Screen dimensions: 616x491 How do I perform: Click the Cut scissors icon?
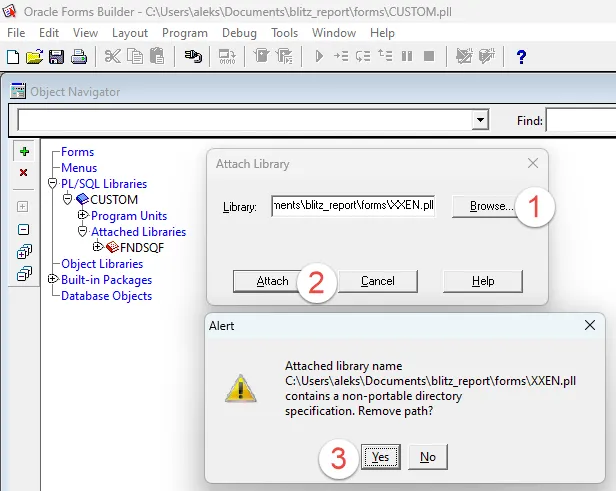click(112, 57)
